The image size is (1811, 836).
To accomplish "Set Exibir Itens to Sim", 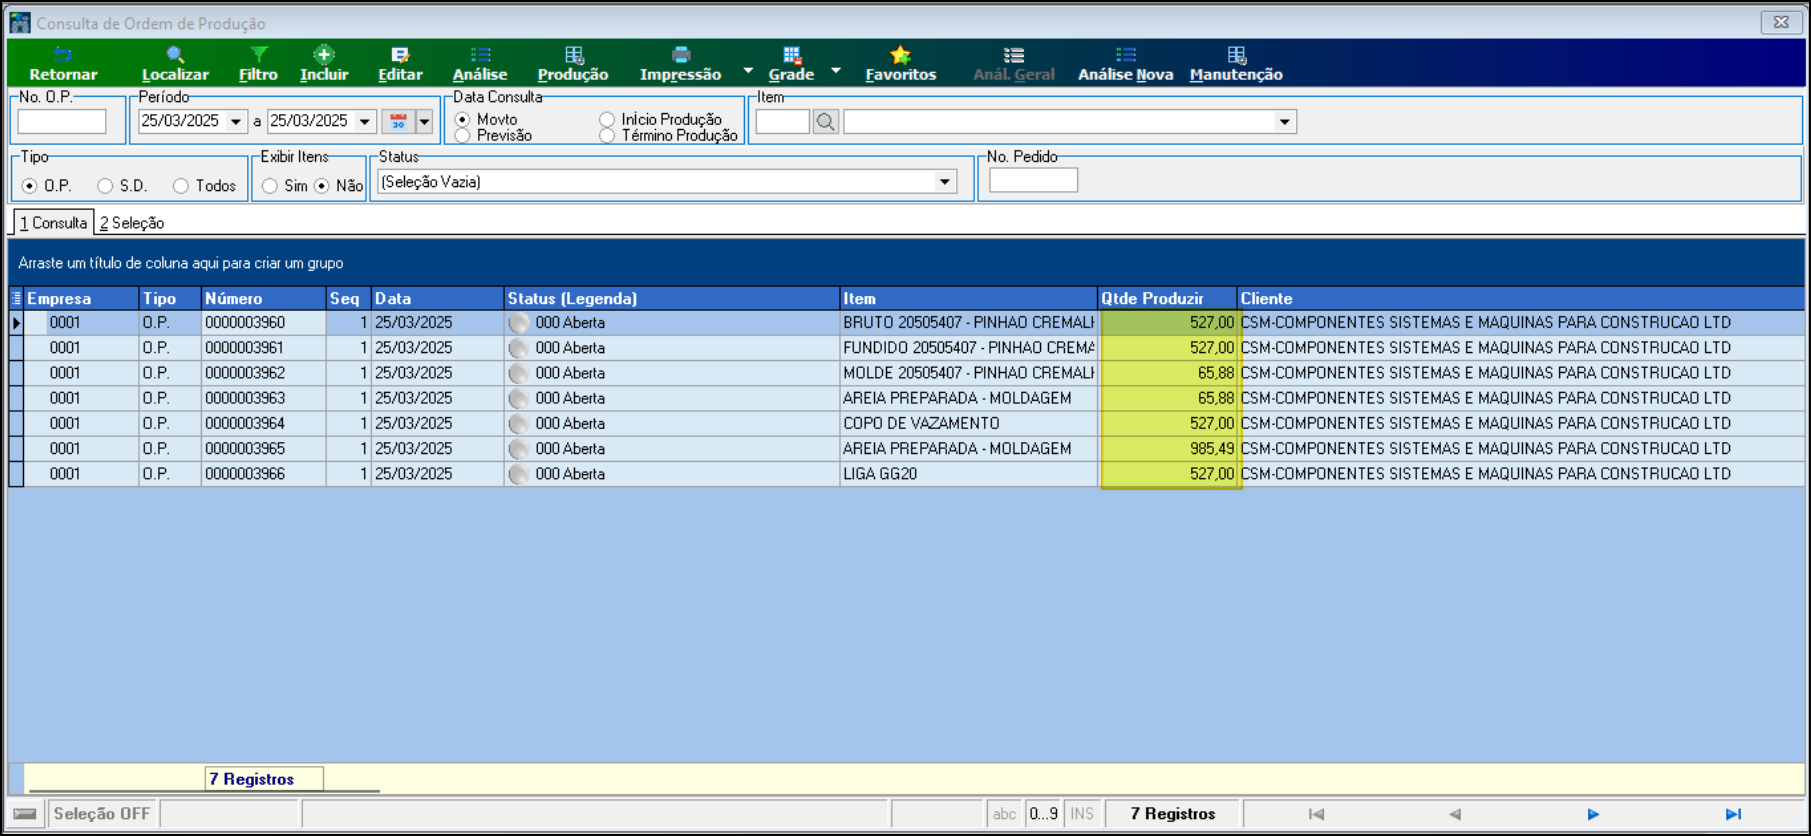I will pos(270,186).
